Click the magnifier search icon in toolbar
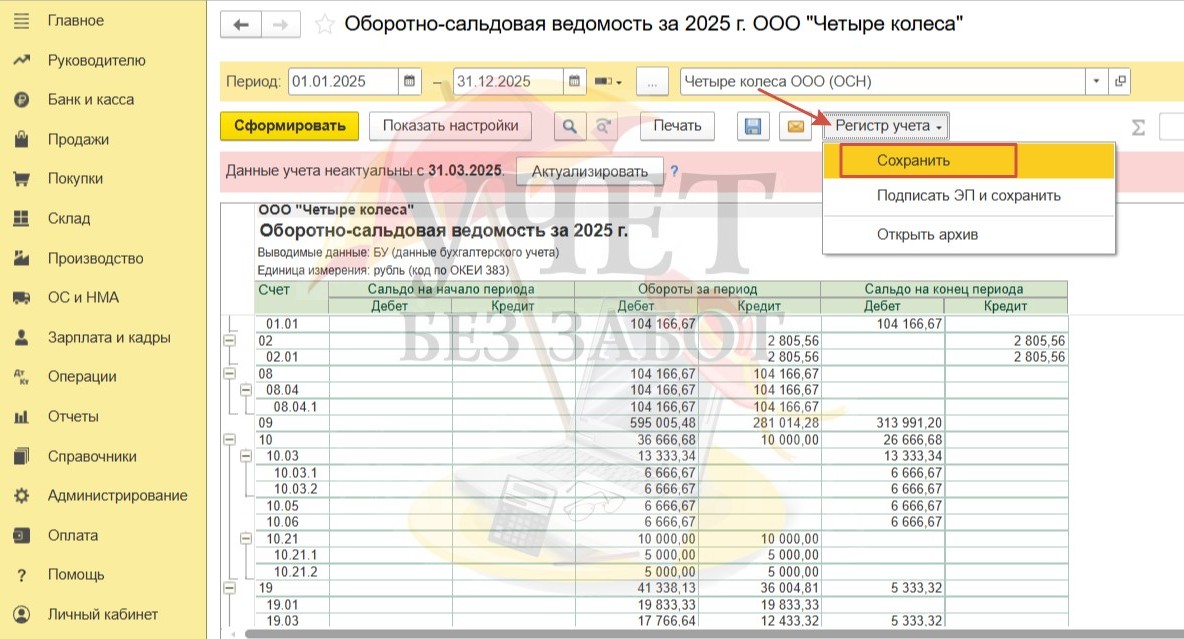 click(x=569, y=126)
